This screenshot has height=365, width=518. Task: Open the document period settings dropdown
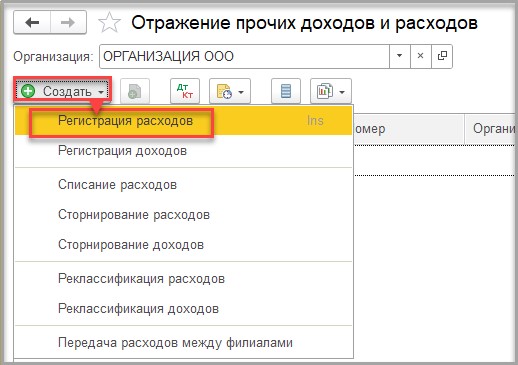coord(230,91)
